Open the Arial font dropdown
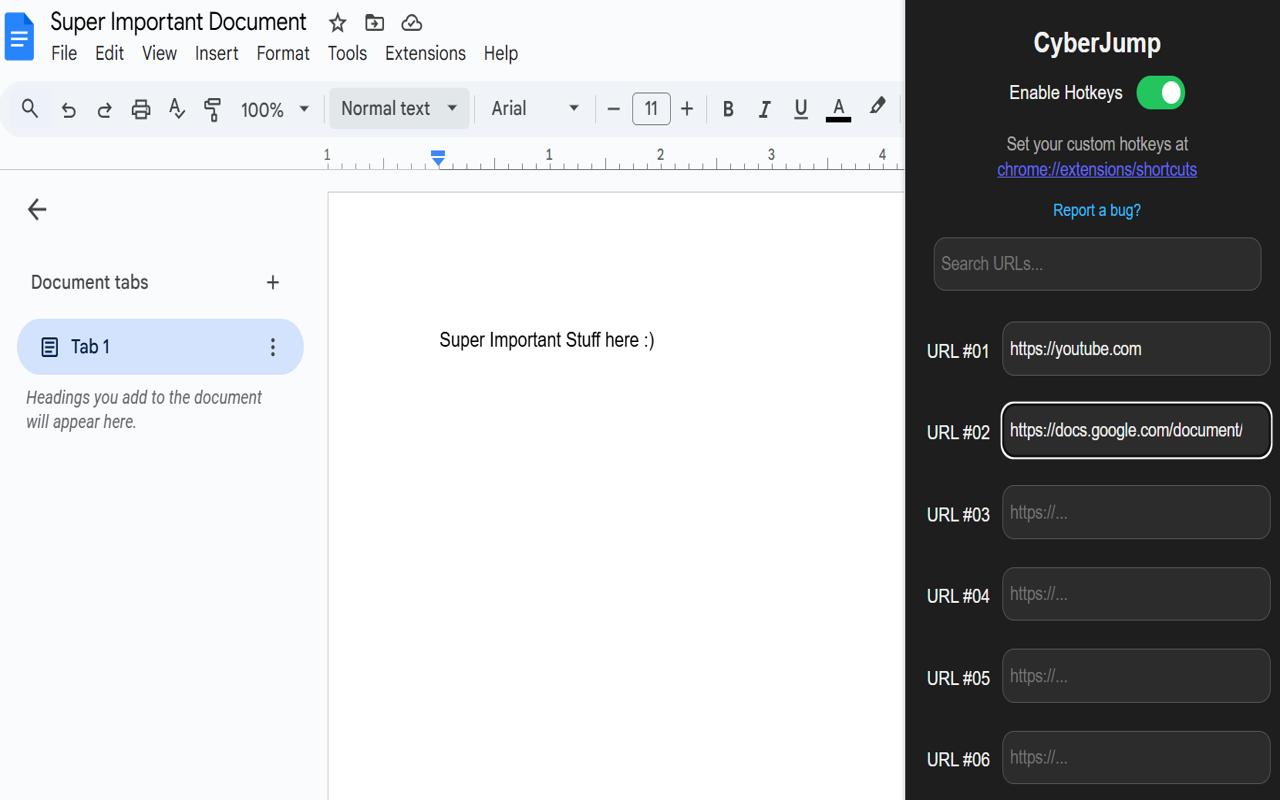Viewport: 1280px width, 800px height. 535,109
